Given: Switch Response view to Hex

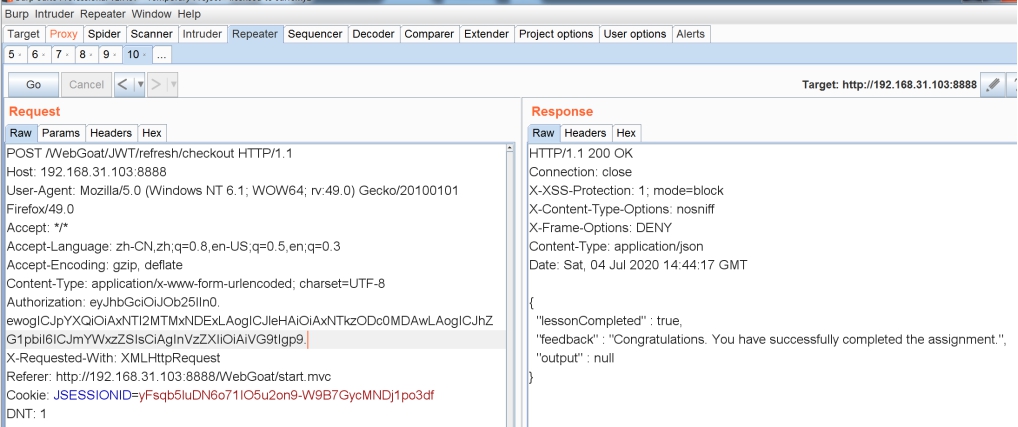Looking at the screenshot, I should pyautogui.click(x=626, y=133).
